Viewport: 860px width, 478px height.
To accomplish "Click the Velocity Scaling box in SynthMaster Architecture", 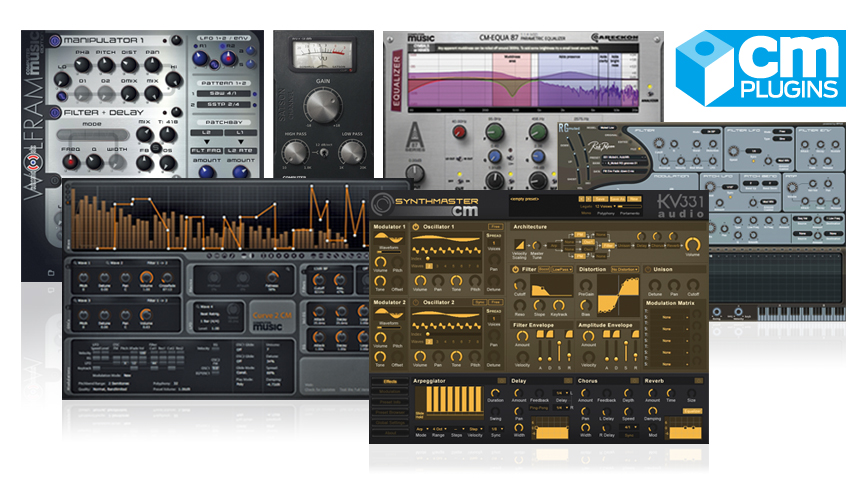I will tap(519, 245).
